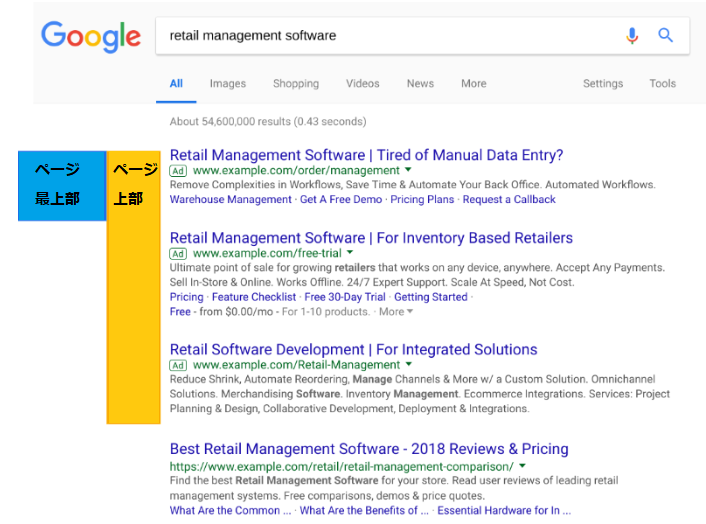The height and width of the screenshot is (524, 706).
Task: Click the https://www.example.com/retail/retail-management-comparison/ URL
Action: (342, 467)
